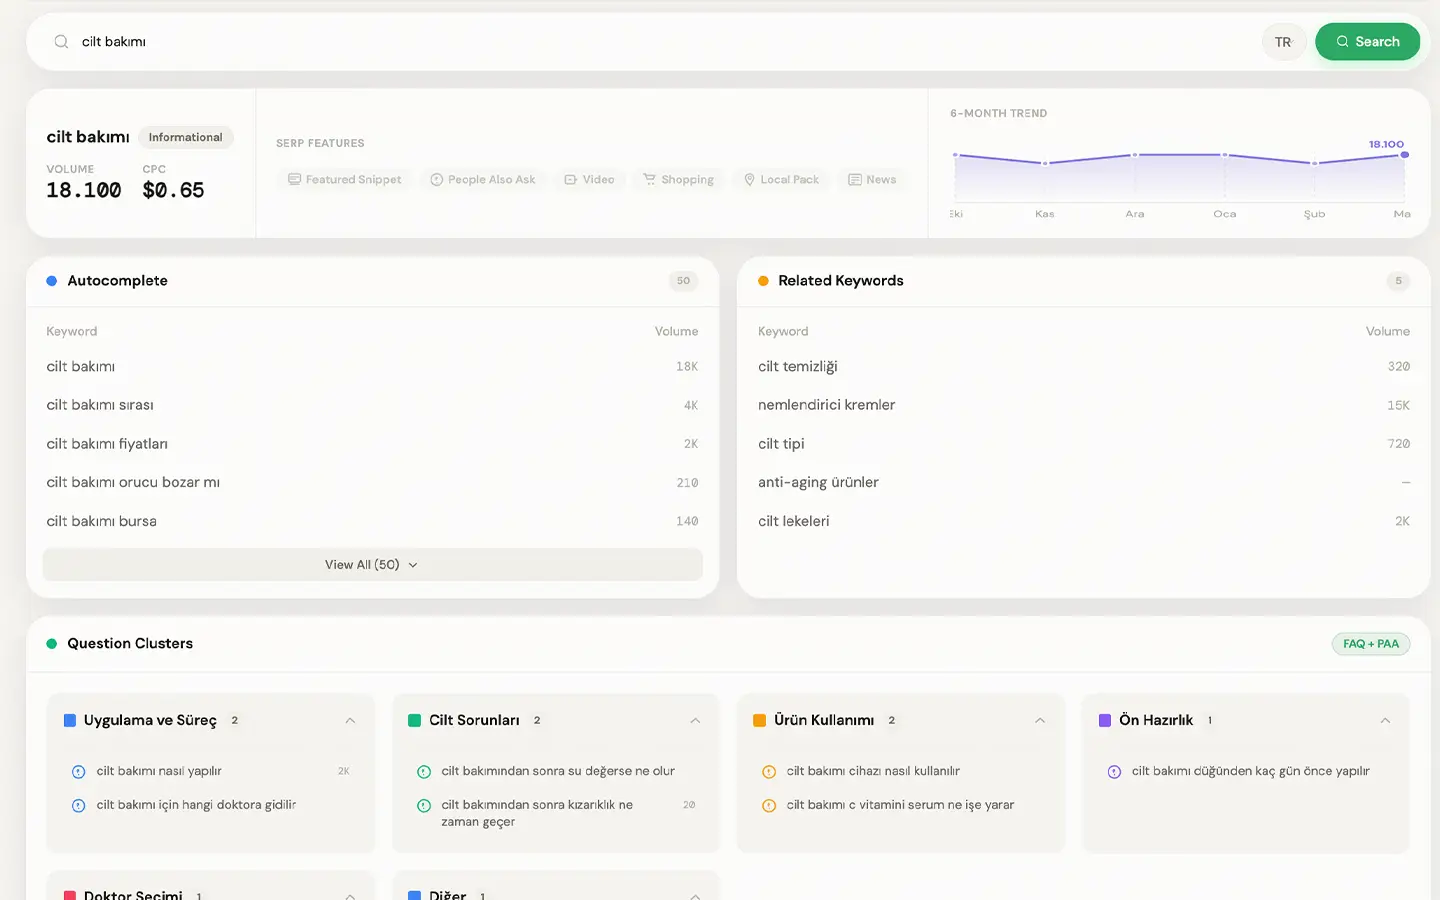
Task: Click the 18.100 trend chart endpoint
Action: 1405,155
